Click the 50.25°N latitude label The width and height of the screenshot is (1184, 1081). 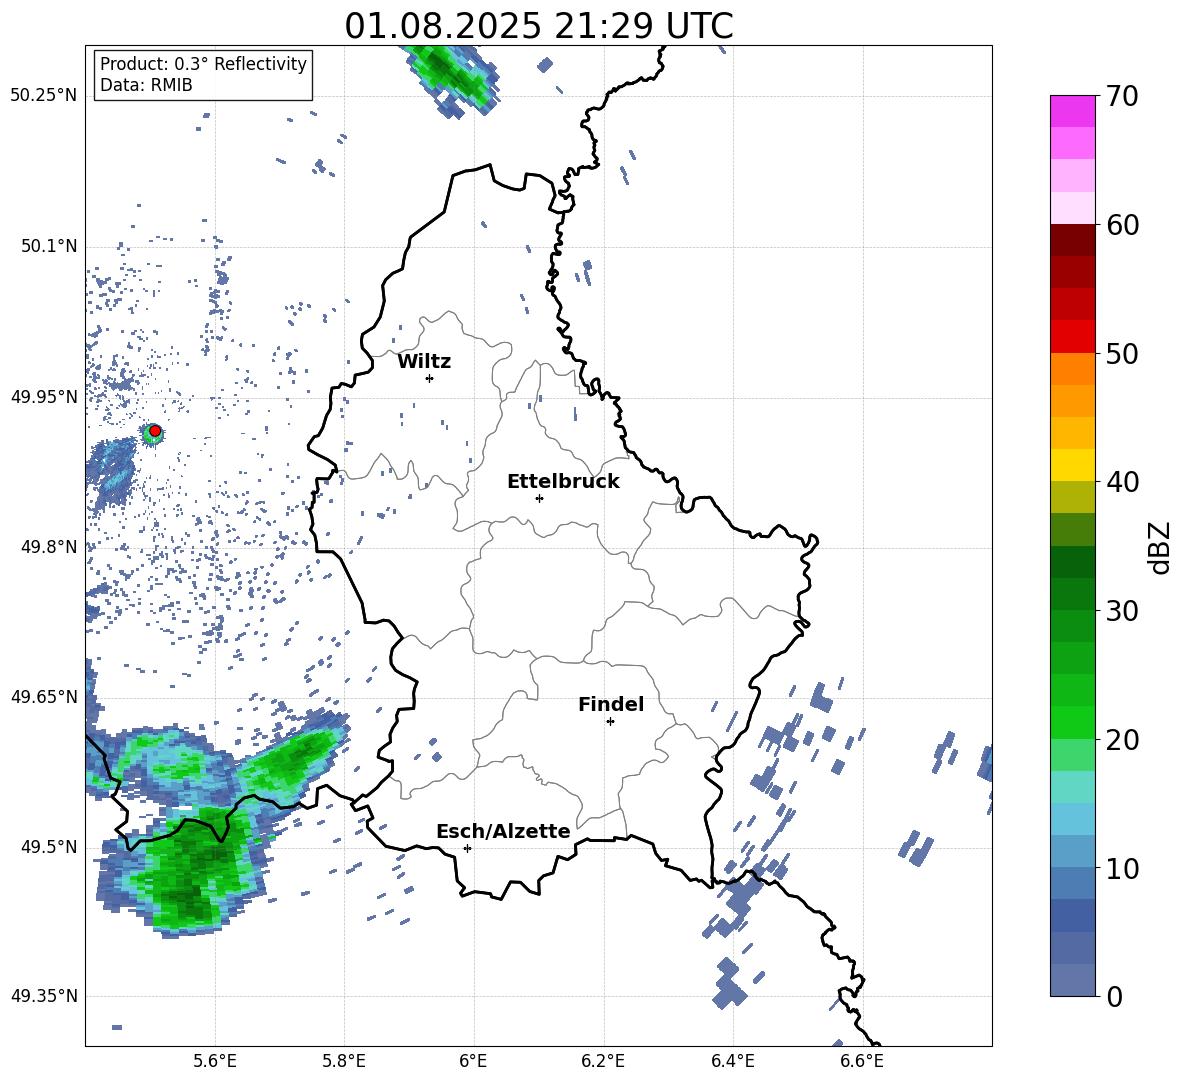[44, 96]
